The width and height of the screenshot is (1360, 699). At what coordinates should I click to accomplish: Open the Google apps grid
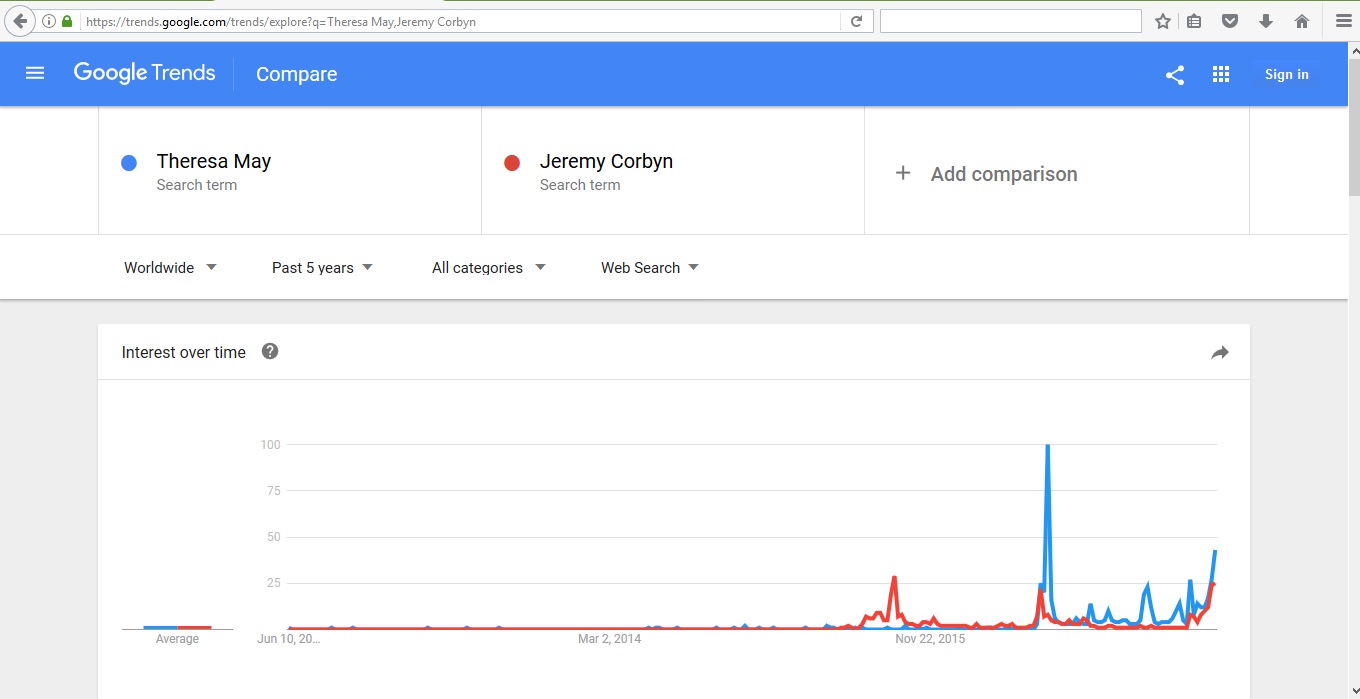point(1221,74)
